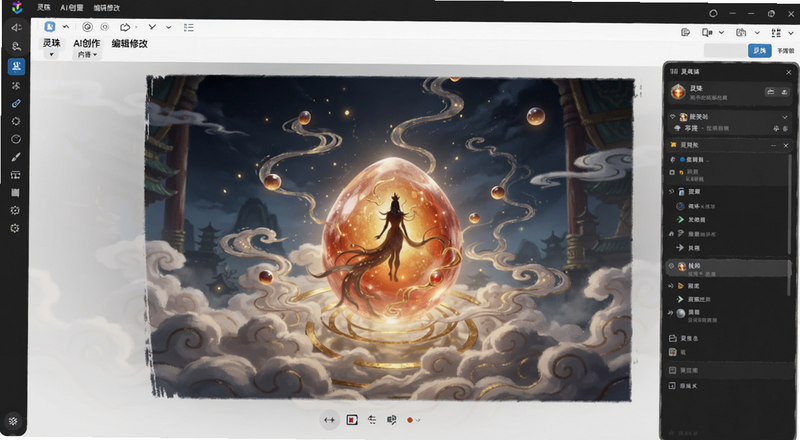Screen dimensions: 800x440
Task: Switch to the AI创作 tab
Action: tap(87, 43)
